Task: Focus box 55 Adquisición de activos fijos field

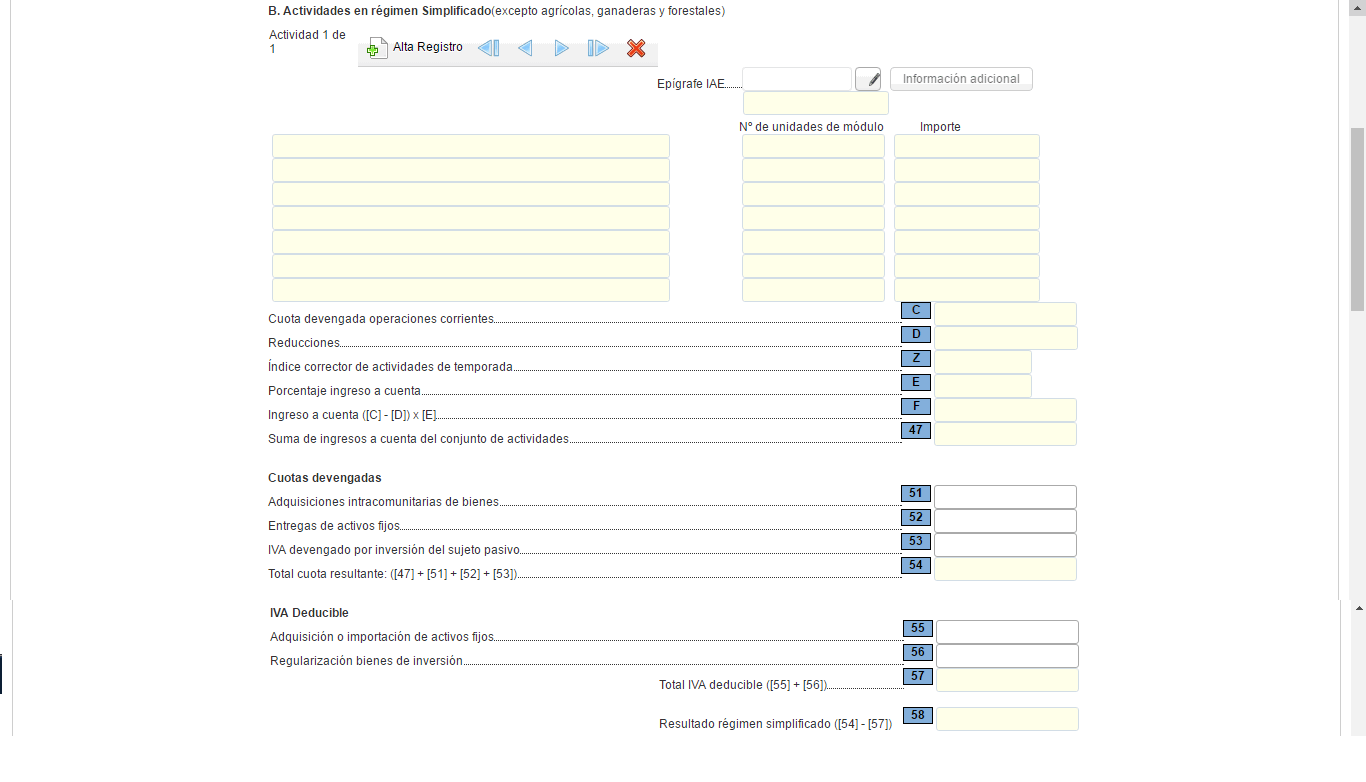Action: click(x=1007, y=632)
